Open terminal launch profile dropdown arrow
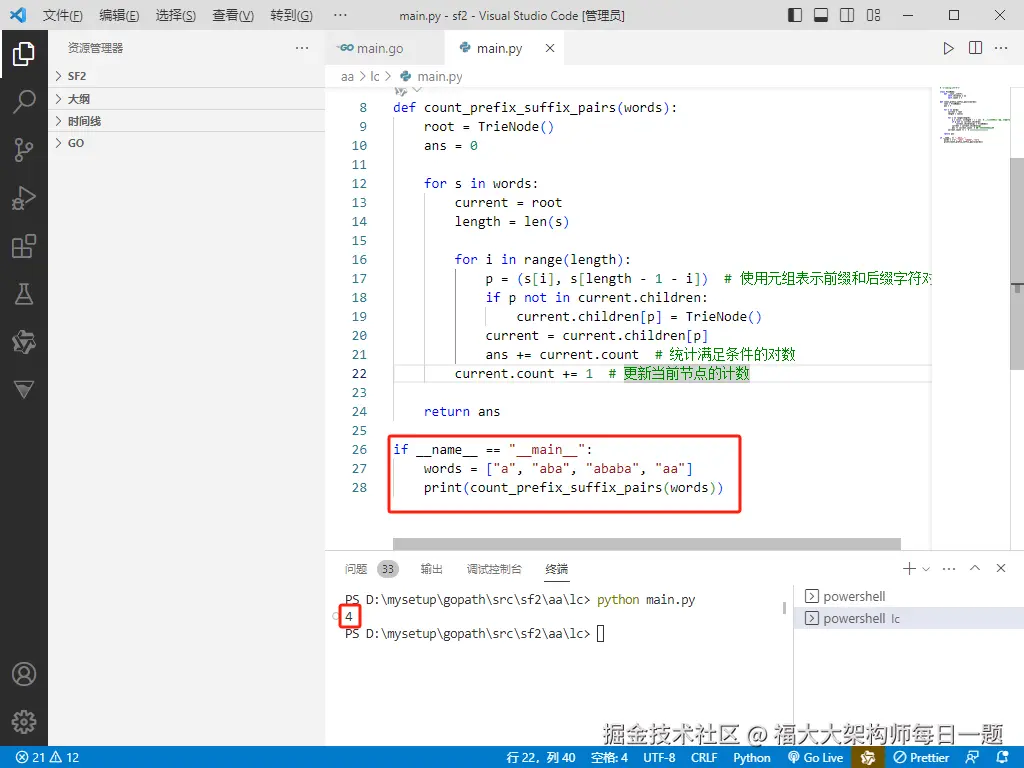Image resolution: width=1024 pixels, height=768 pixels. 926,569
